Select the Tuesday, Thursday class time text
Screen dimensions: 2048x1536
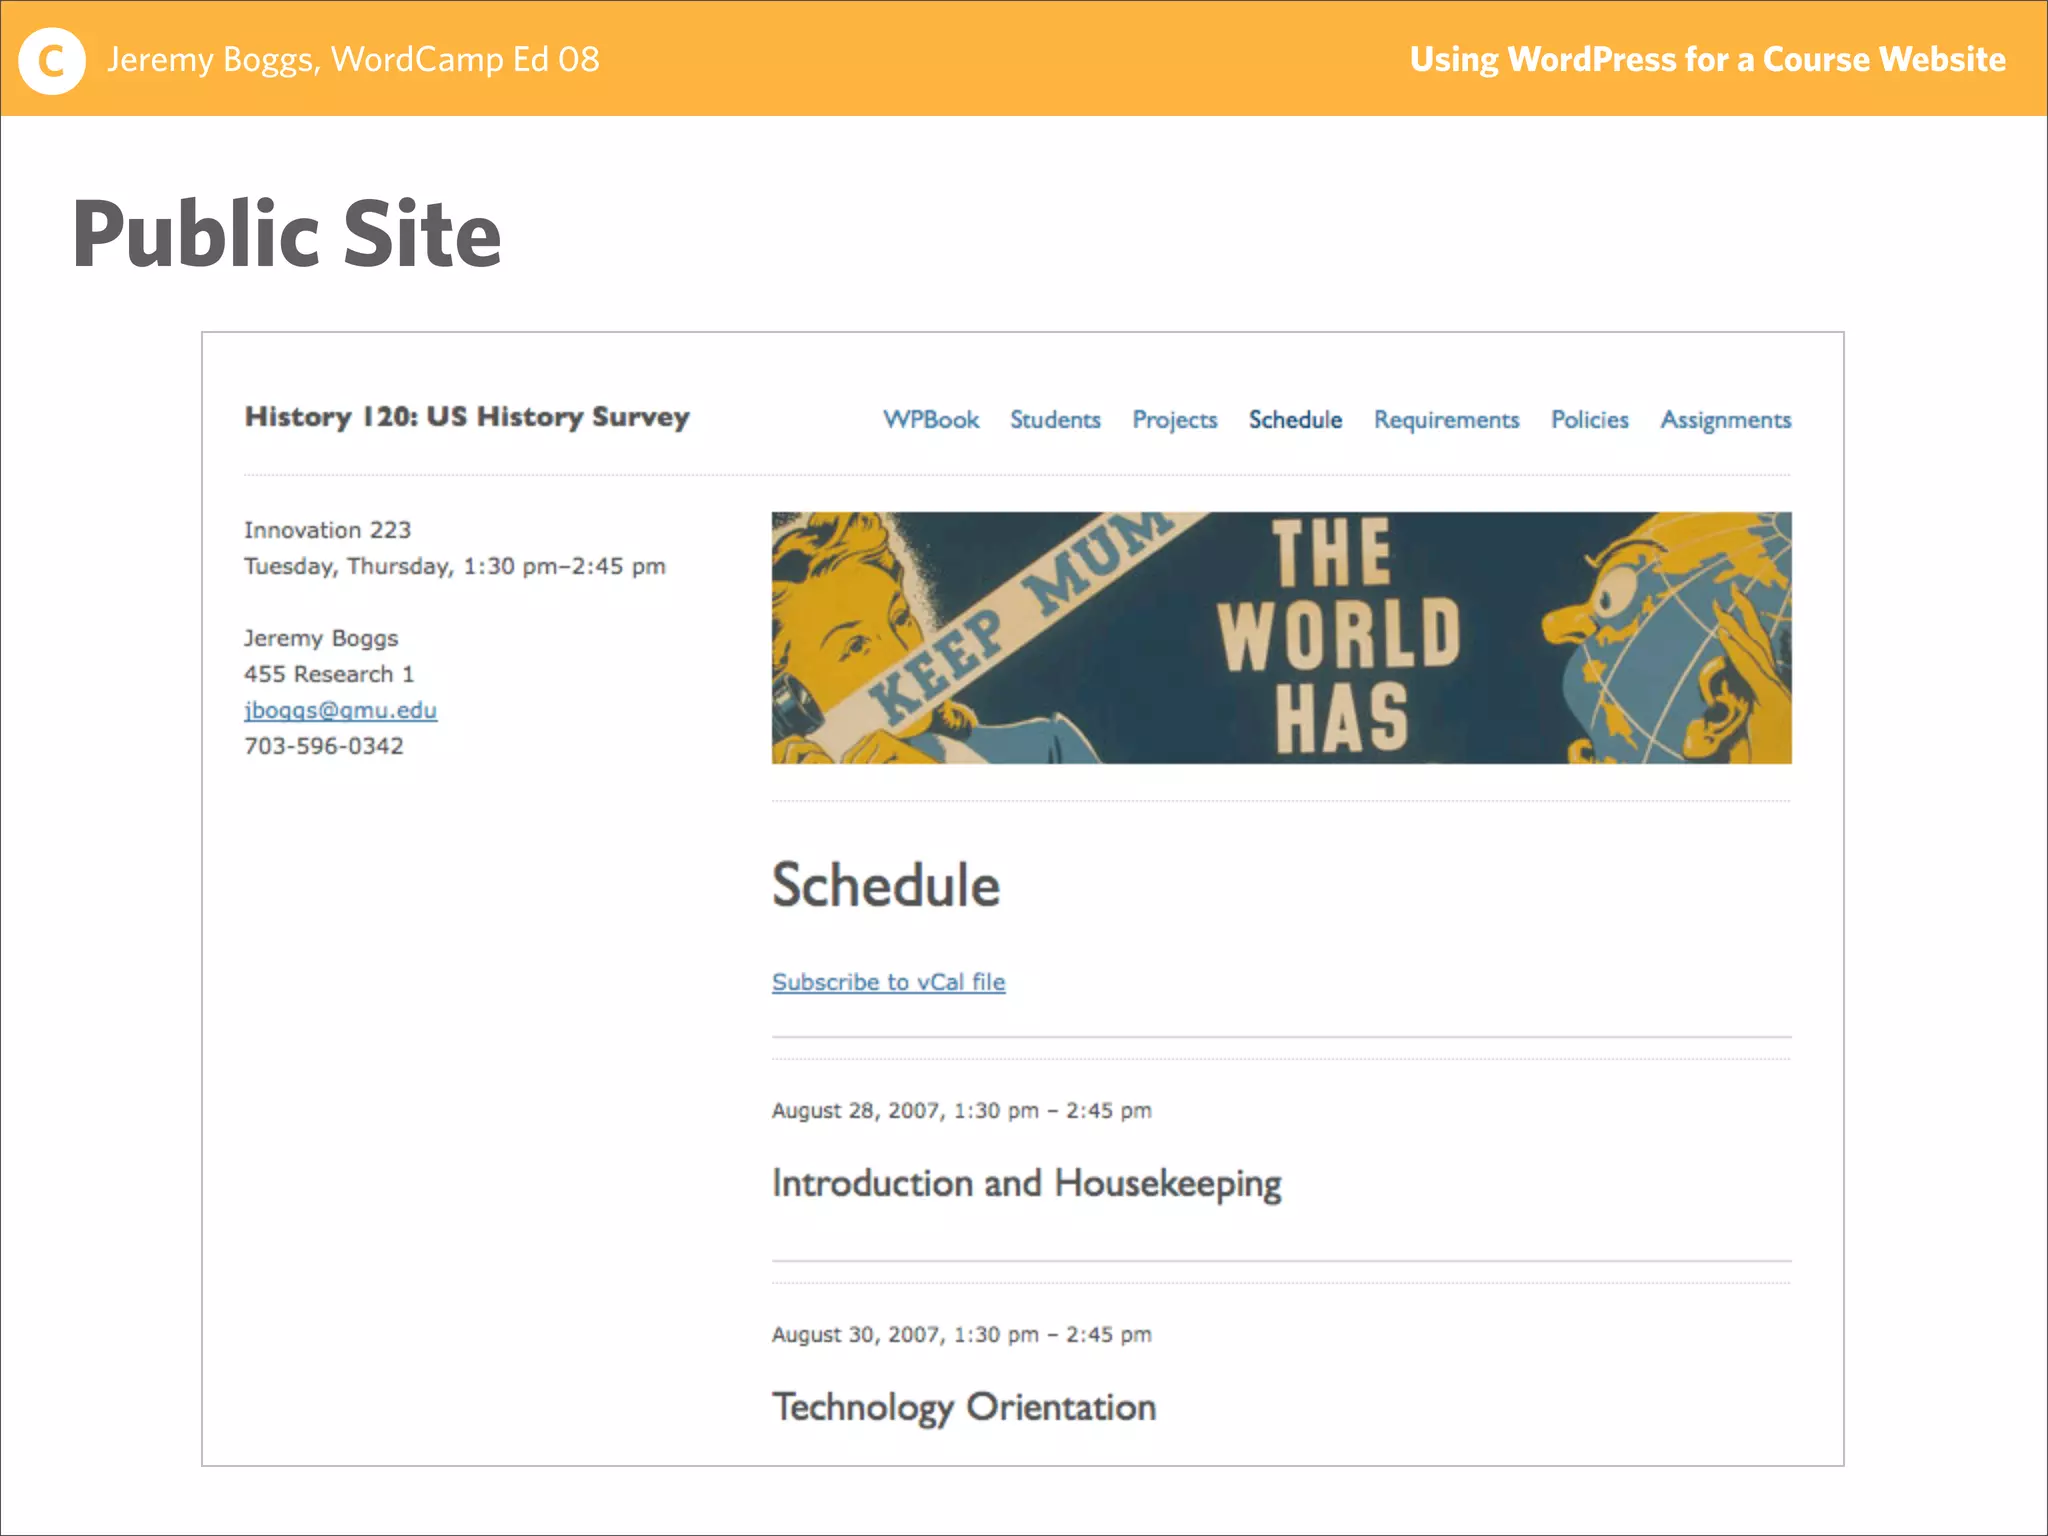(454, 566)
